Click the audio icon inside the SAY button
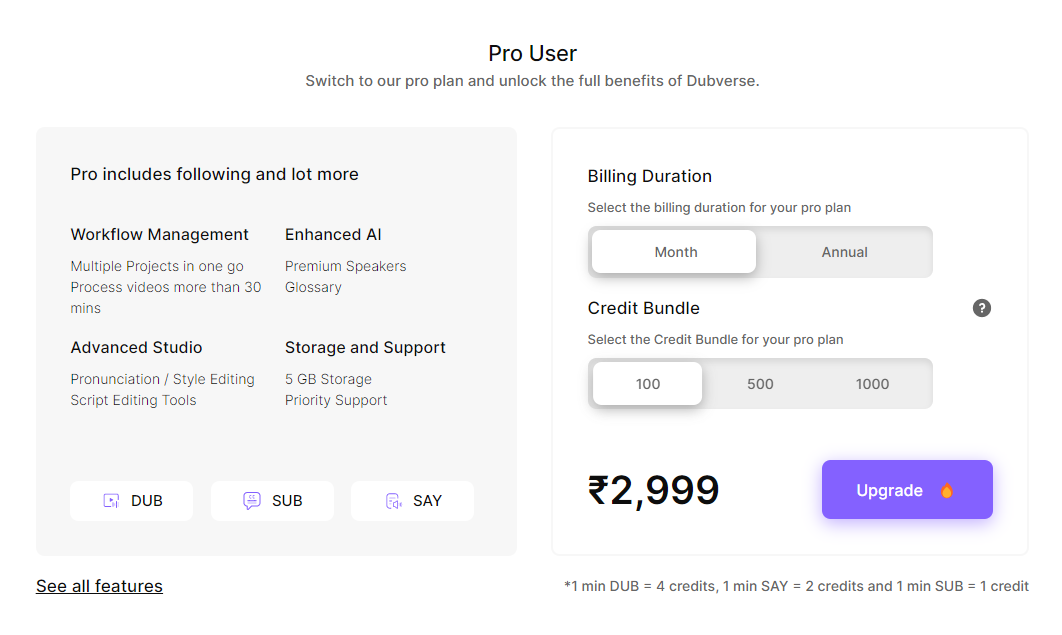This screenshot has height=635, width=1062. [393, 501]
